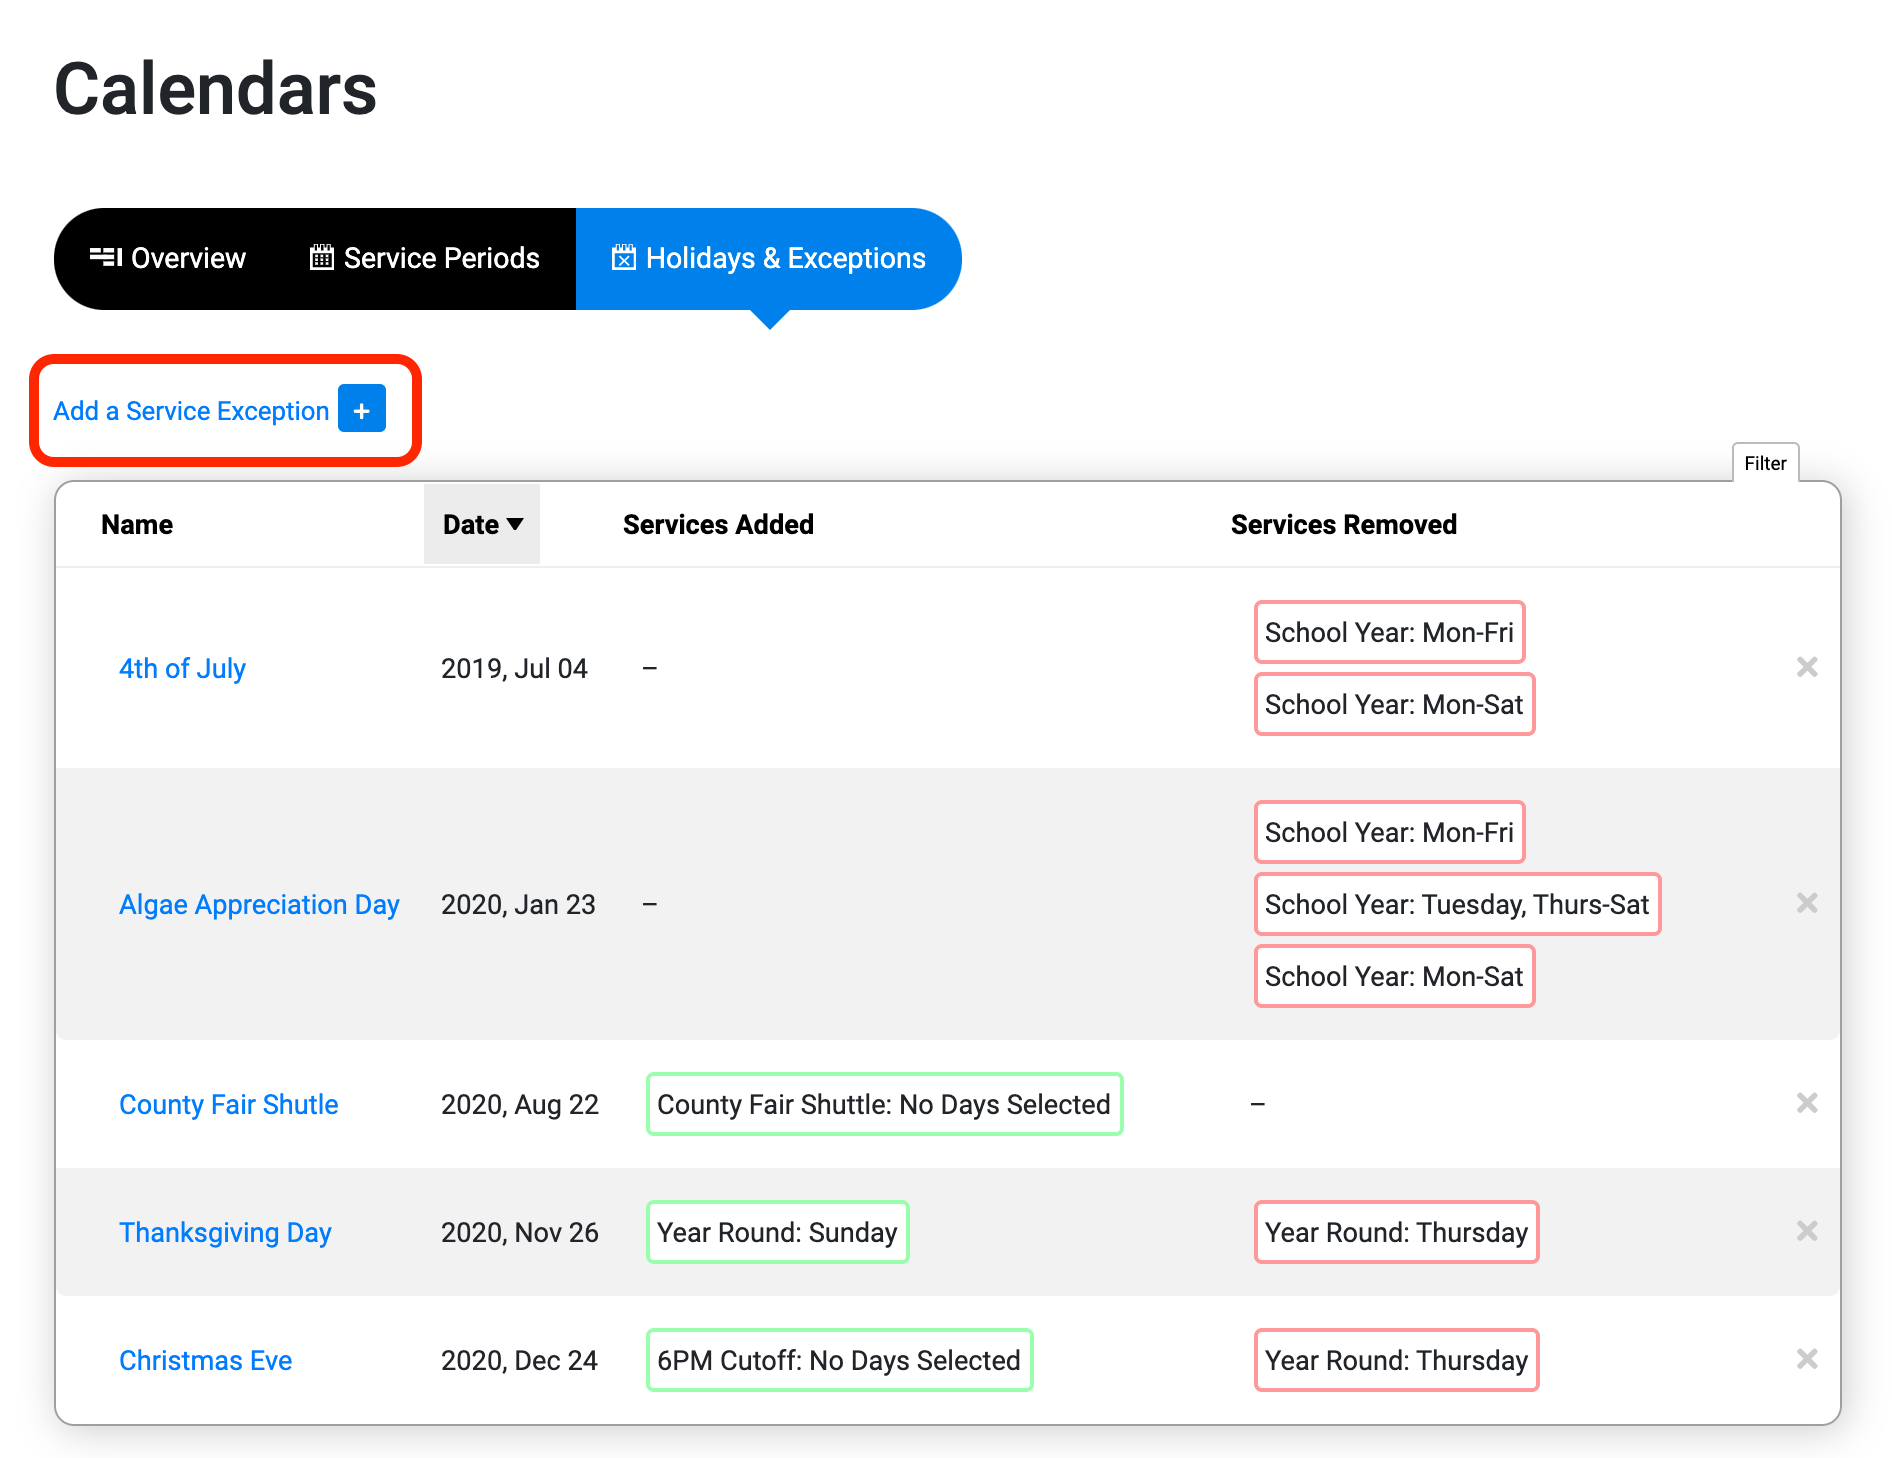Image resolution: width=1892 pixels, height=1458 pixels.
Task: Open the Overview tab
Action: click(167, 258)
